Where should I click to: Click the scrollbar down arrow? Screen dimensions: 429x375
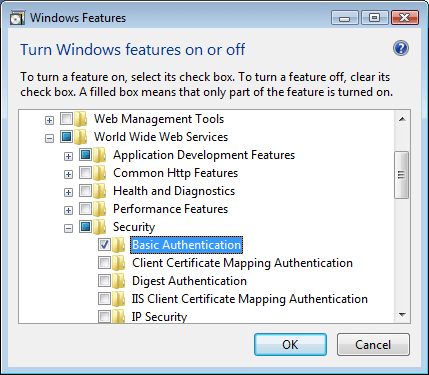tap(402, 315)
